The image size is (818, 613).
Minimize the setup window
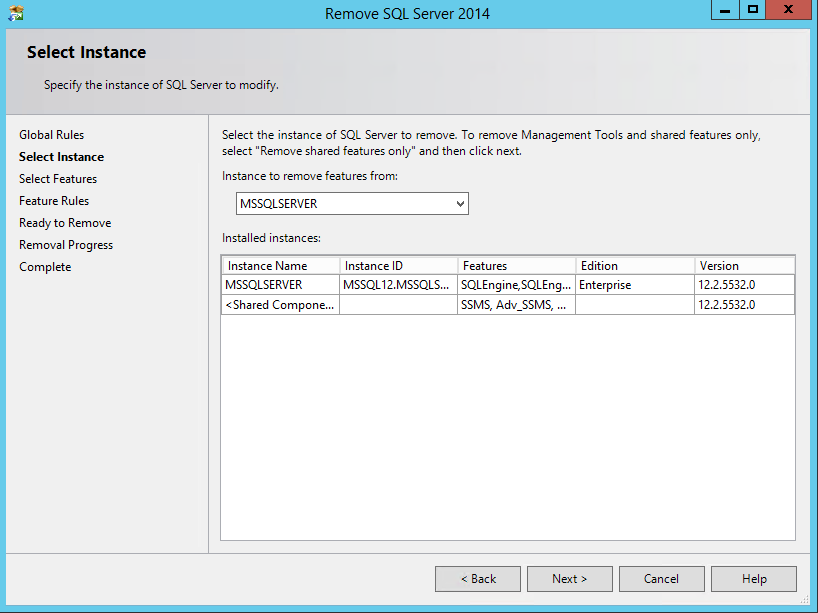[725, 10]
